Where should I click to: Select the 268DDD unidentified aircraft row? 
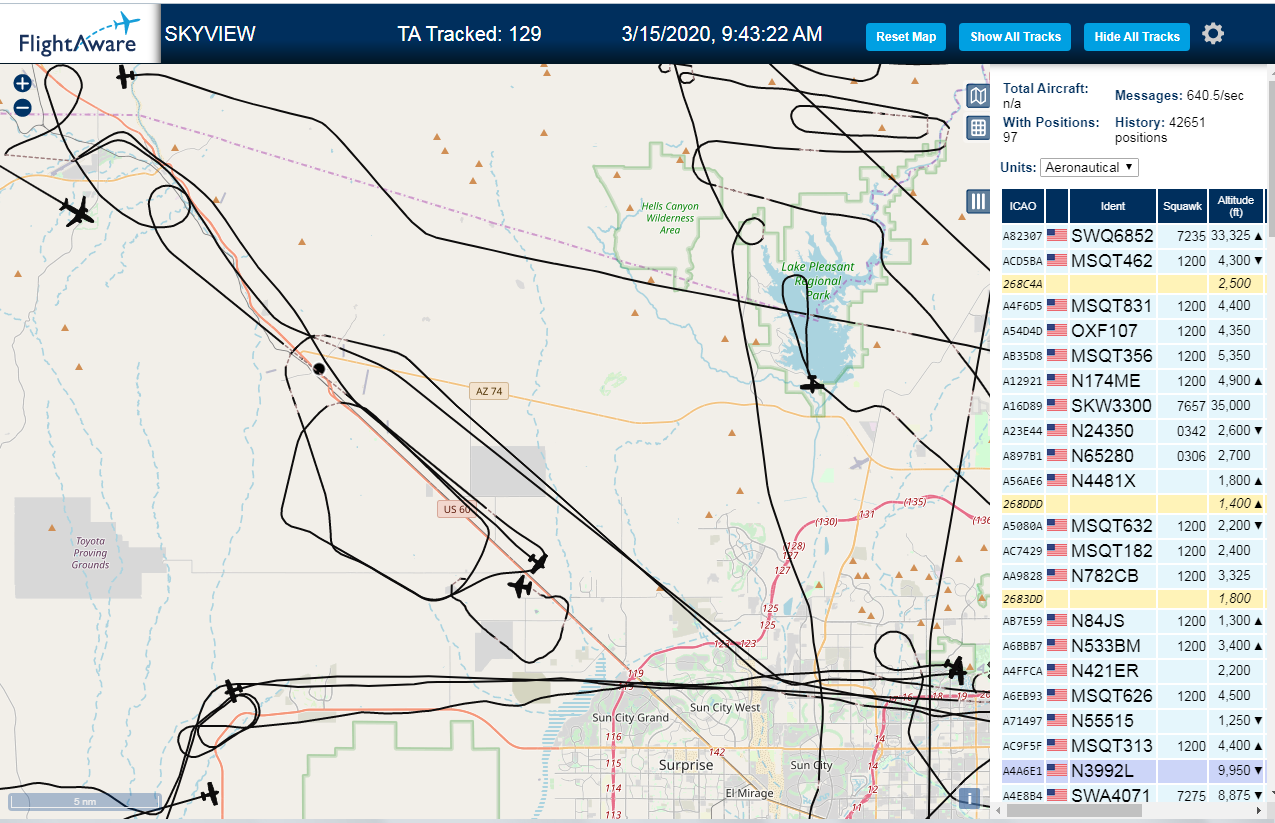coord(1134,504)
